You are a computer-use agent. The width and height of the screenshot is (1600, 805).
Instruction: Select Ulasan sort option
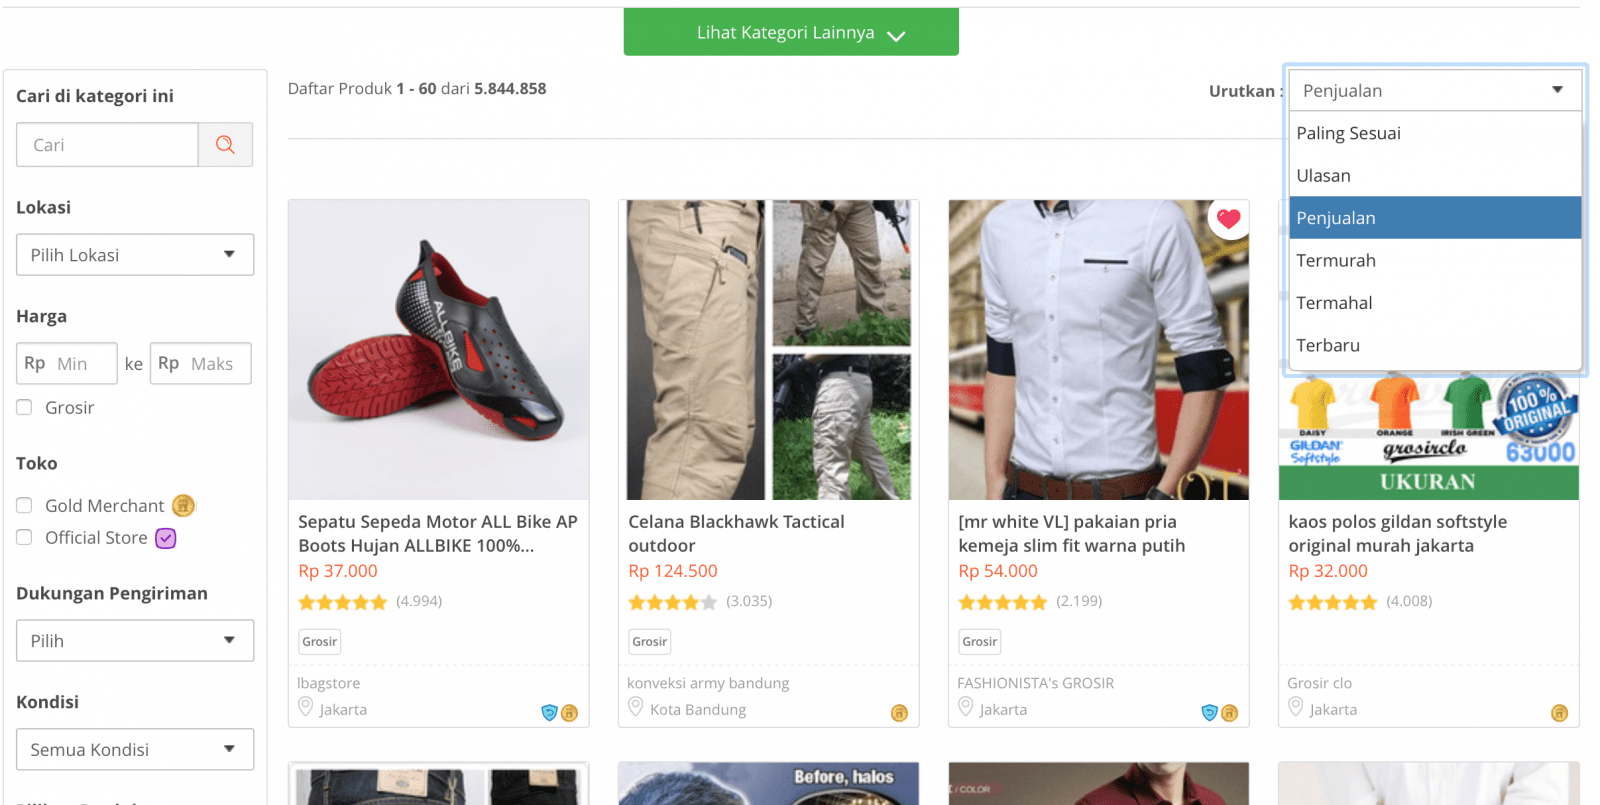1435,175
